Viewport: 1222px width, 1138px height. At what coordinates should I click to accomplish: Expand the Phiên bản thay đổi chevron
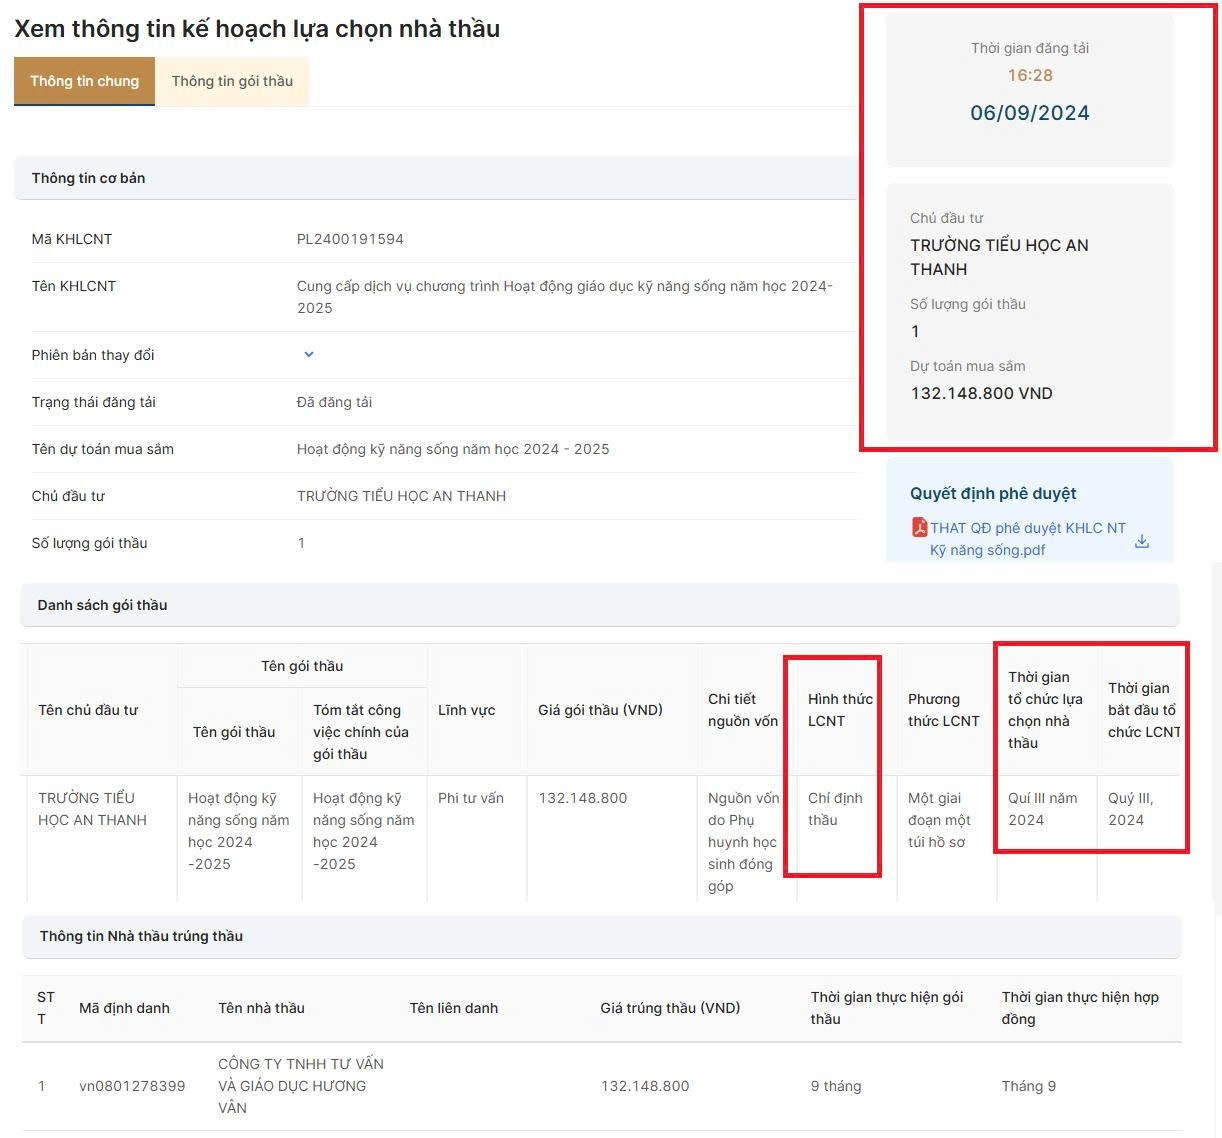(309, 354)
